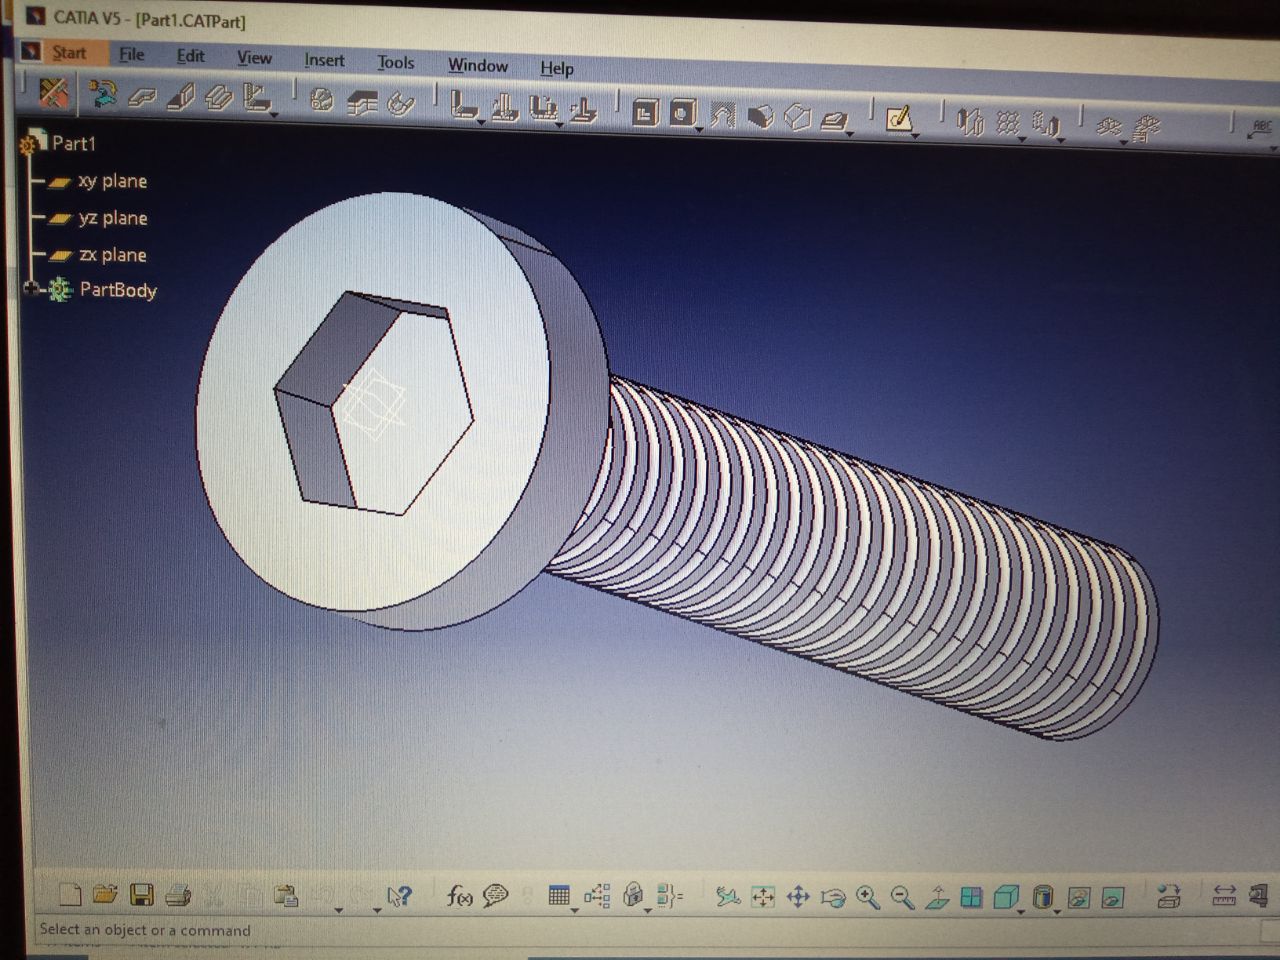This screenshot has height=960, width=1280.
Task: Open the Design Table tool
Action: [559, 896]
